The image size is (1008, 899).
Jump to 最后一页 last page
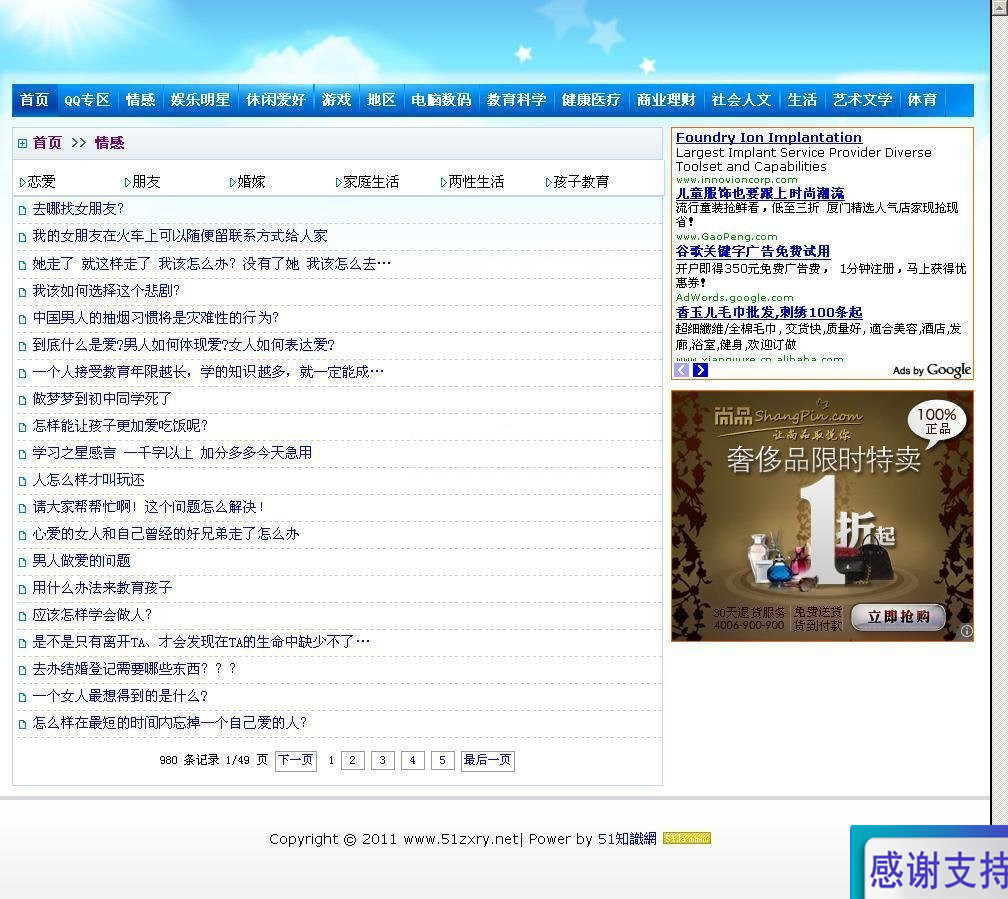click(x=487, y=760)
